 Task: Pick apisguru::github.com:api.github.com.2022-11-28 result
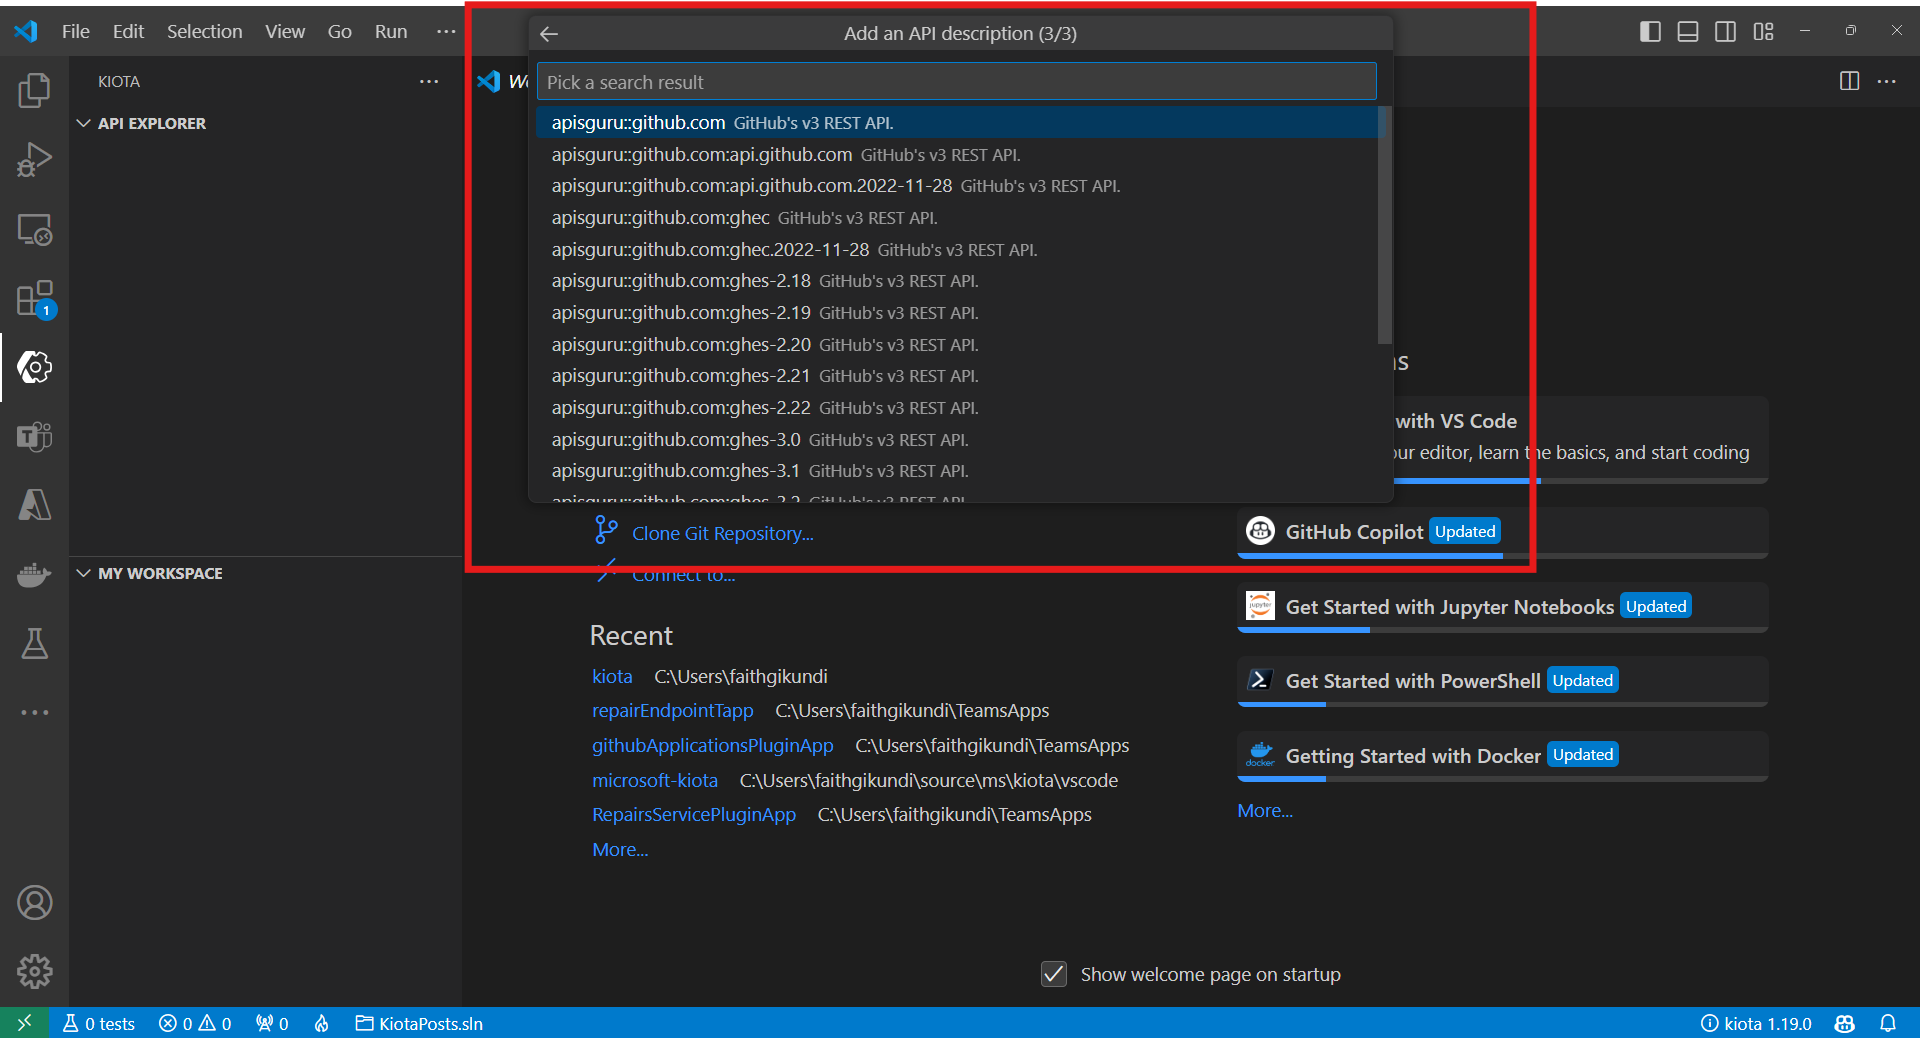click(956, 186)
